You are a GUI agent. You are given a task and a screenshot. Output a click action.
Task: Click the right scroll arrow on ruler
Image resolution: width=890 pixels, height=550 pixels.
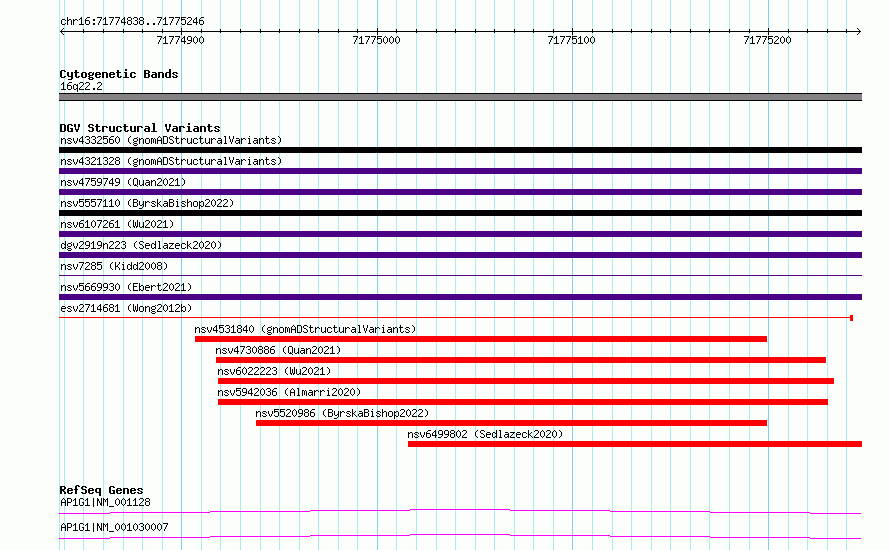tap(858, 32)
